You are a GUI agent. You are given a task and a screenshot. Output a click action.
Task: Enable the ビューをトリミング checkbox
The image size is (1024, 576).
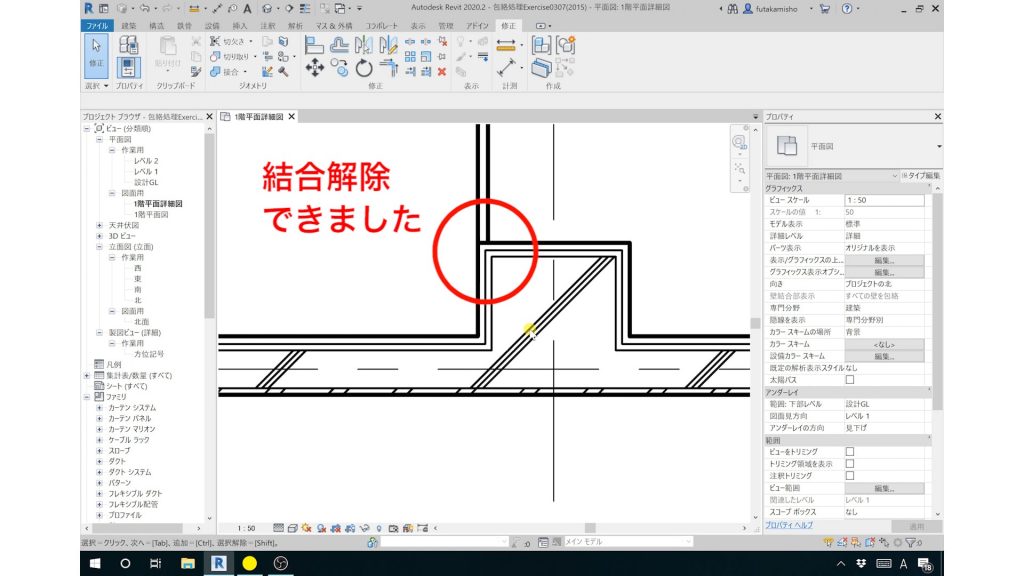pos(850,452)
